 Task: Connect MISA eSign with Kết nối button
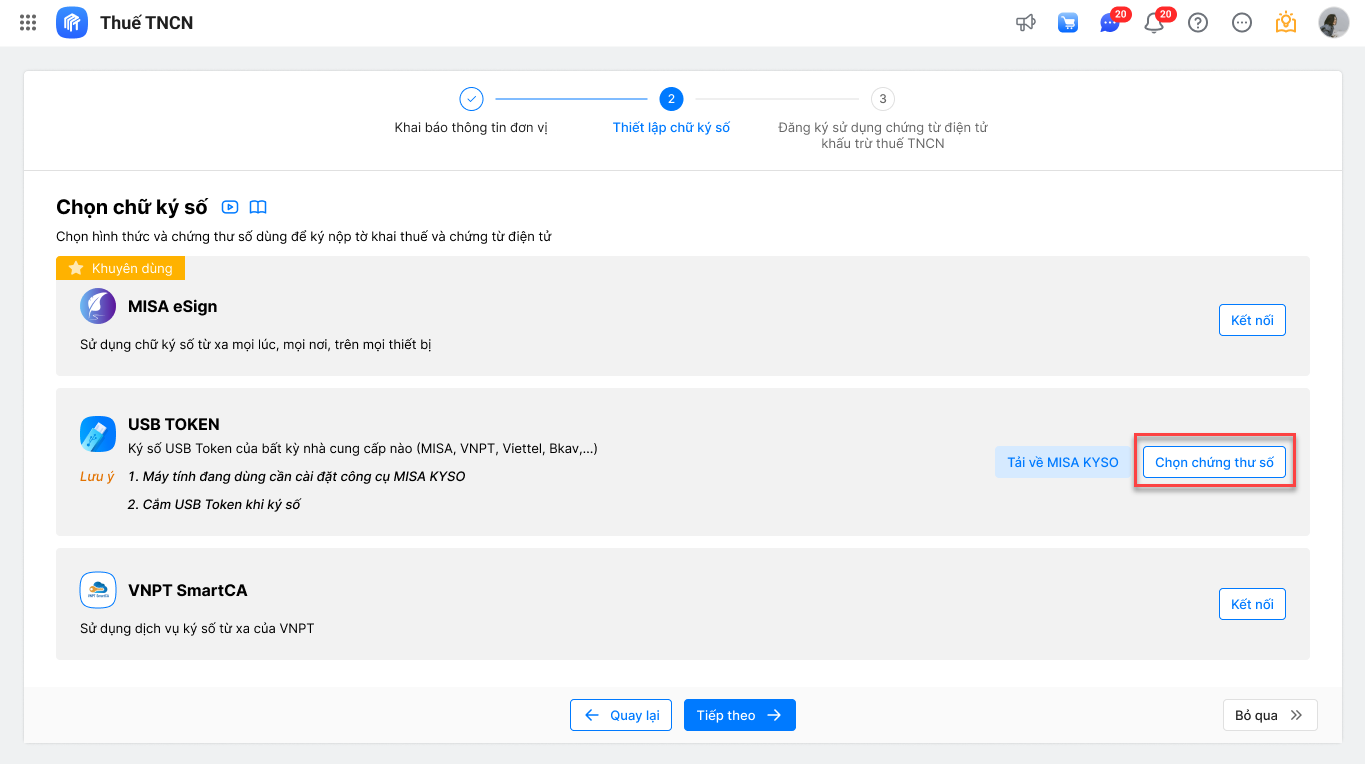point(1252,320)
